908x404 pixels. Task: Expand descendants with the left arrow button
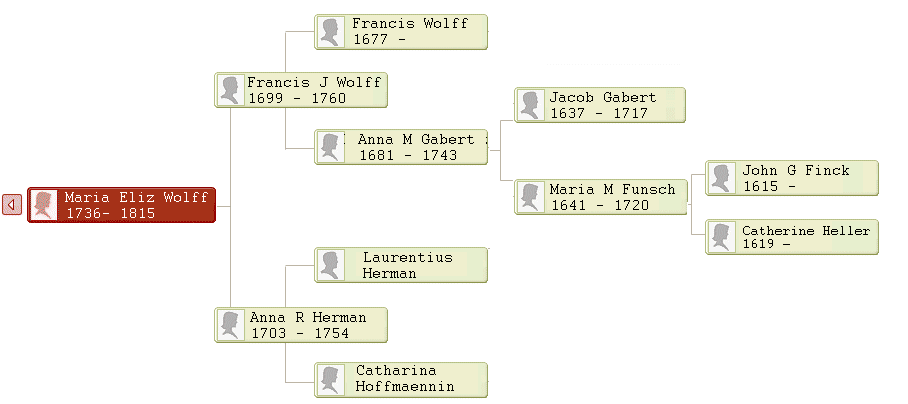click(x=12, y=205)
